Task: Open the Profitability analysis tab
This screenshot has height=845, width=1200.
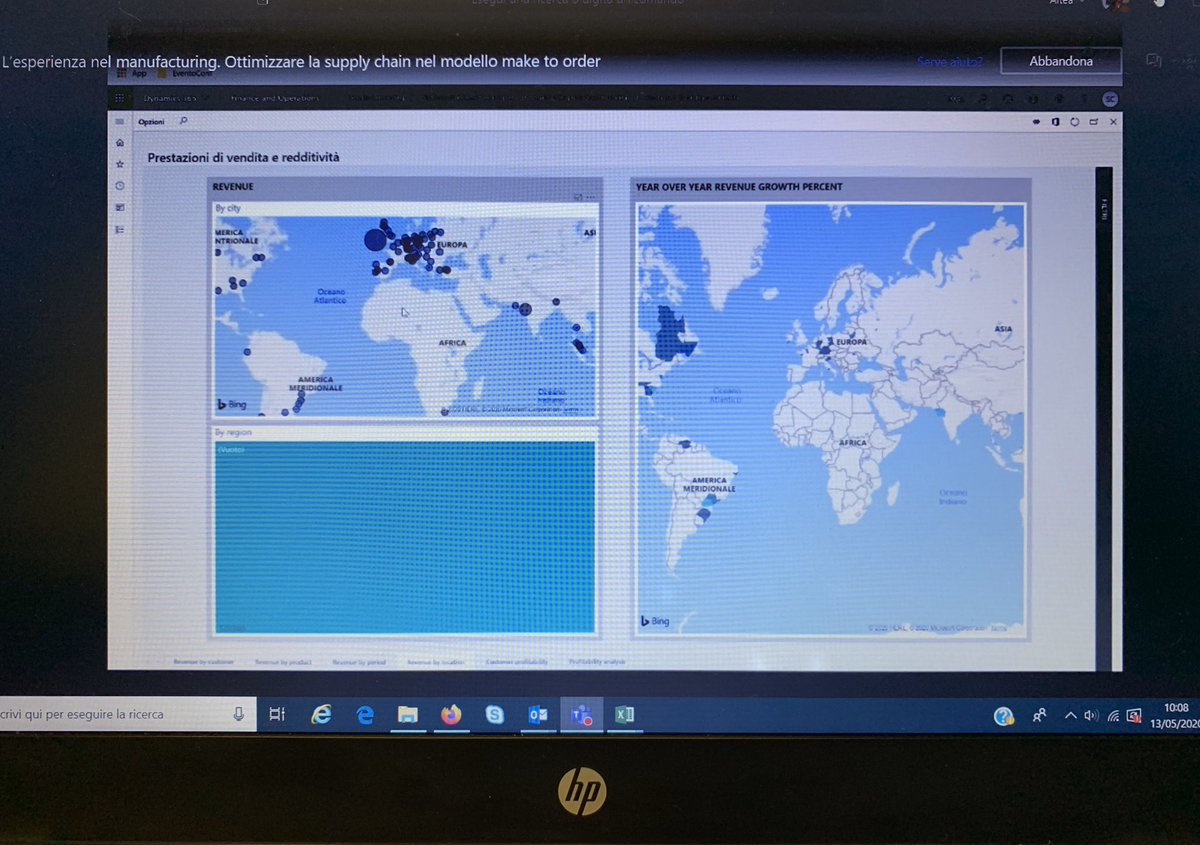Action: click(x=597, y=662)
